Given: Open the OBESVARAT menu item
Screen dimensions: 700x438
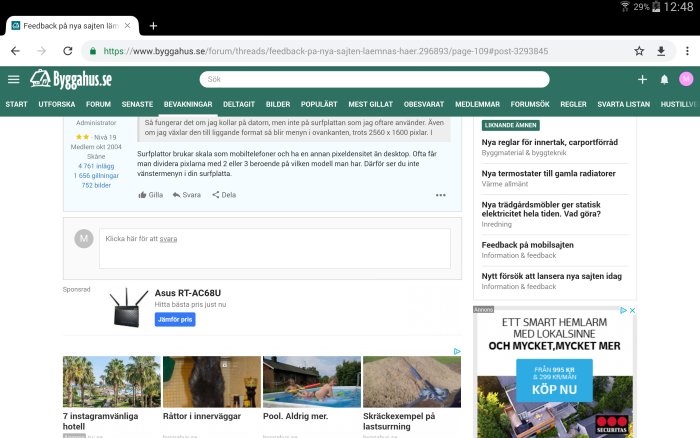Looking at the screenshot, I should point(424,104).
